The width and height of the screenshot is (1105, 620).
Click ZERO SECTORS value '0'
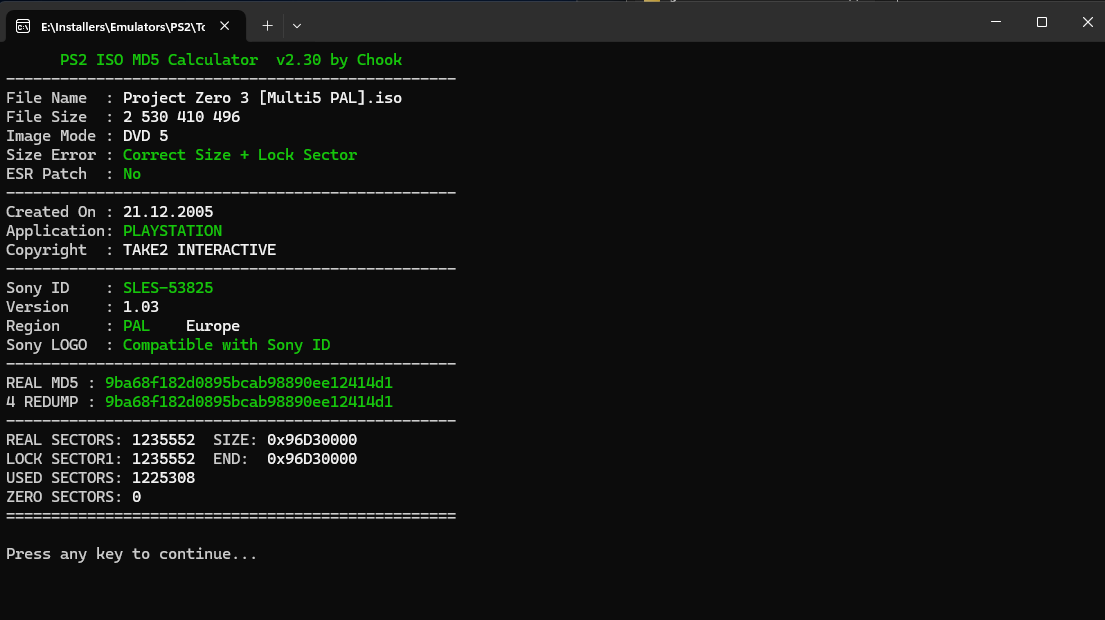(x=137, y=497)
